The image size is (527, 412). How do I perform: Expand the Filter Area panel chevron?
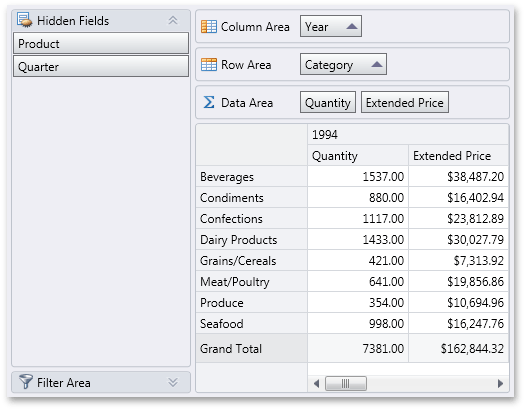pos(173,382)
